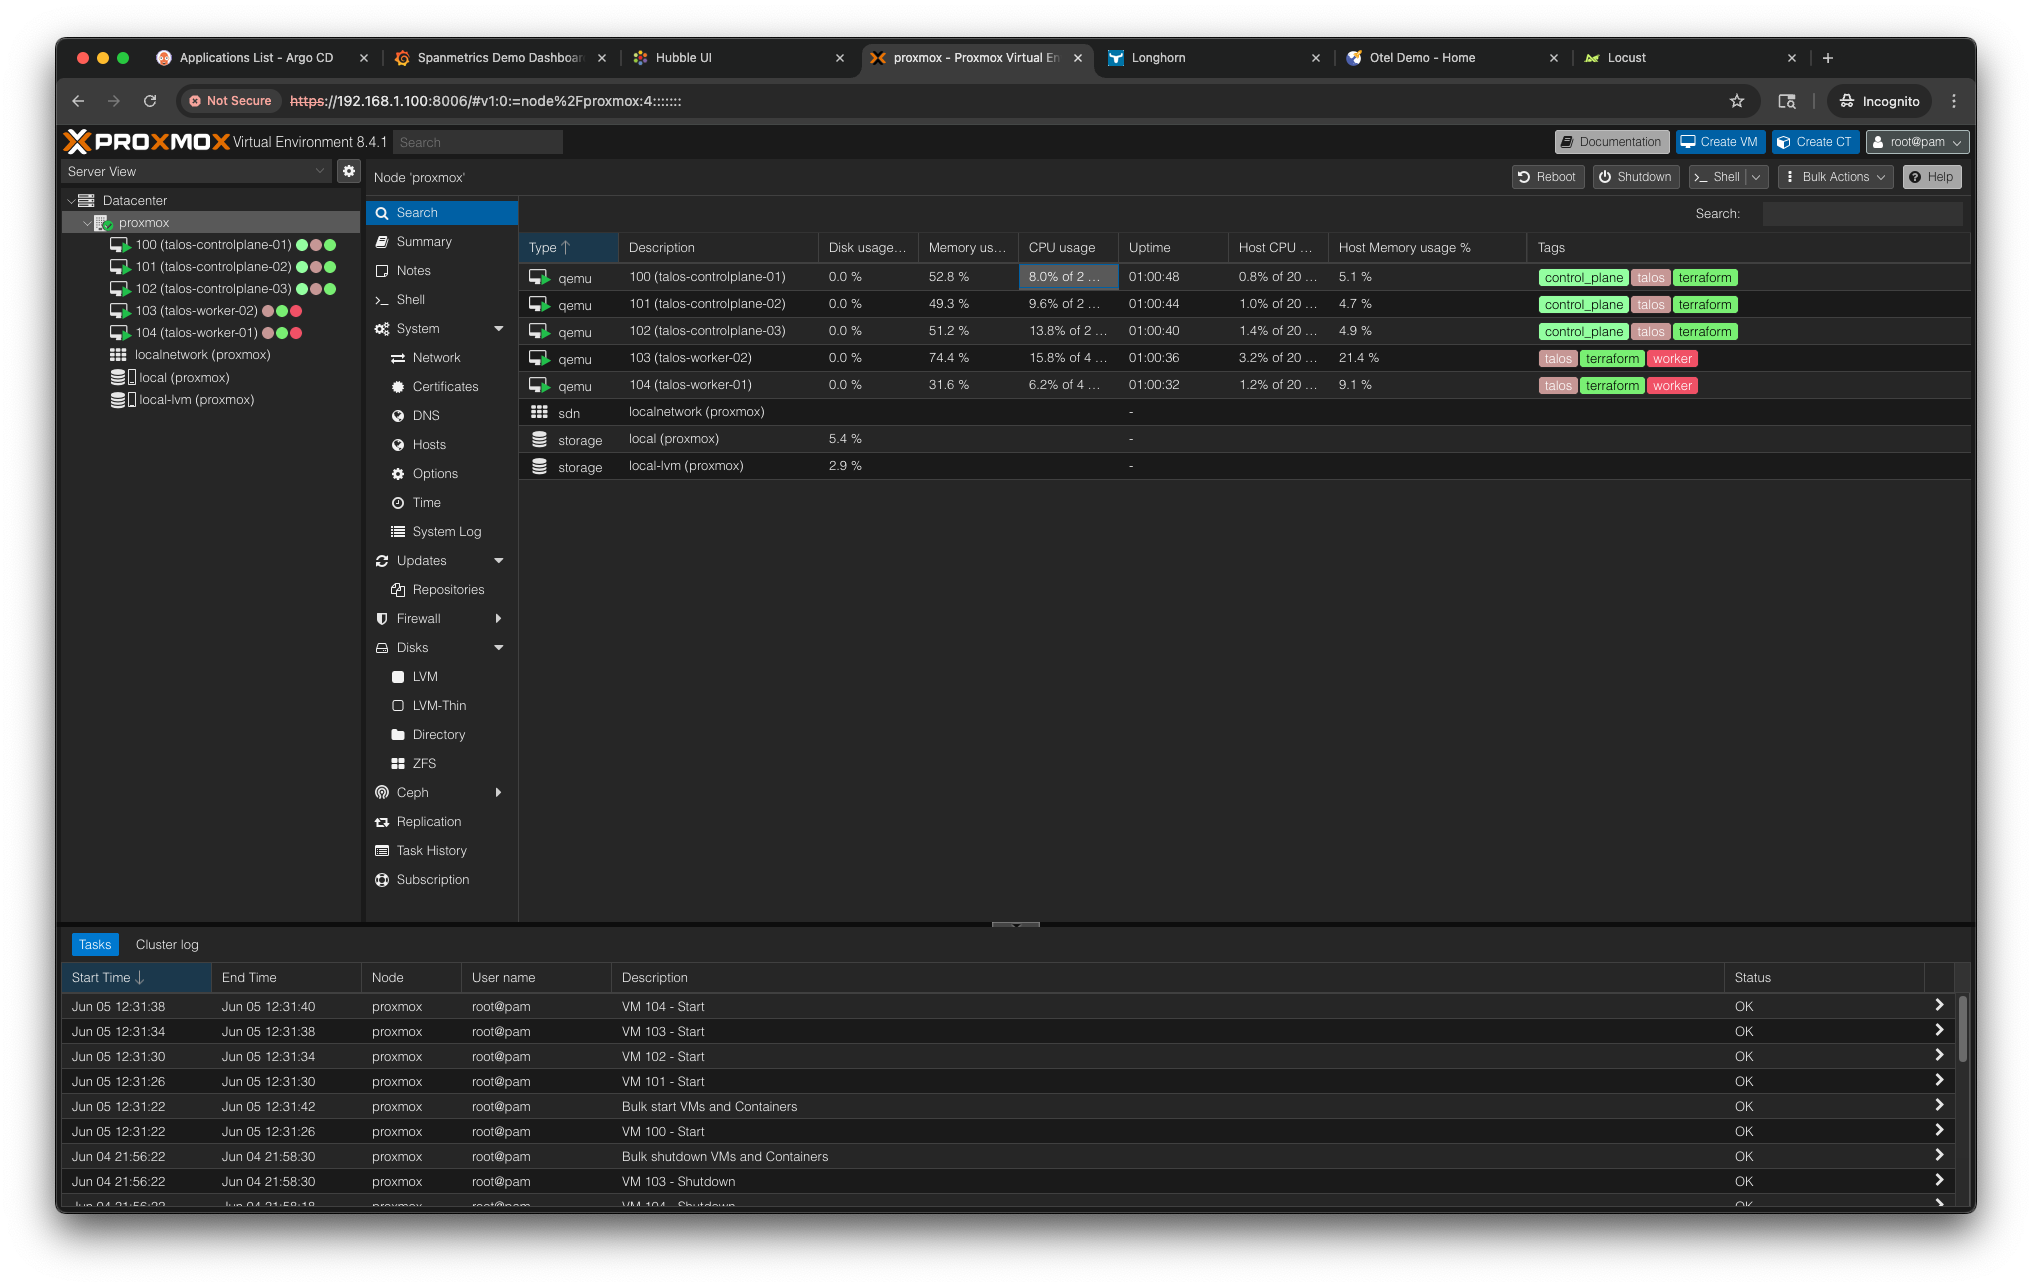Open the Documentation button
The image size is (2032, 1287).
(1611, 142)
